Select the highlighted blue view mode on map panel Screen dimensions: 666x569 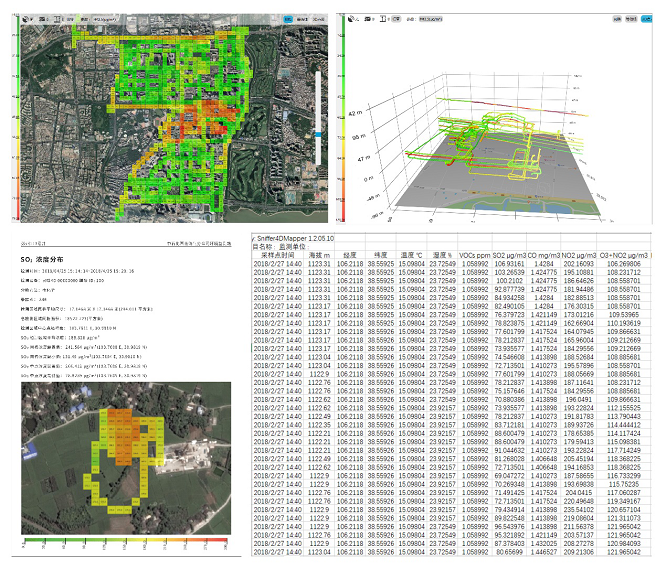pyautogui.click(x=288, y=20)
